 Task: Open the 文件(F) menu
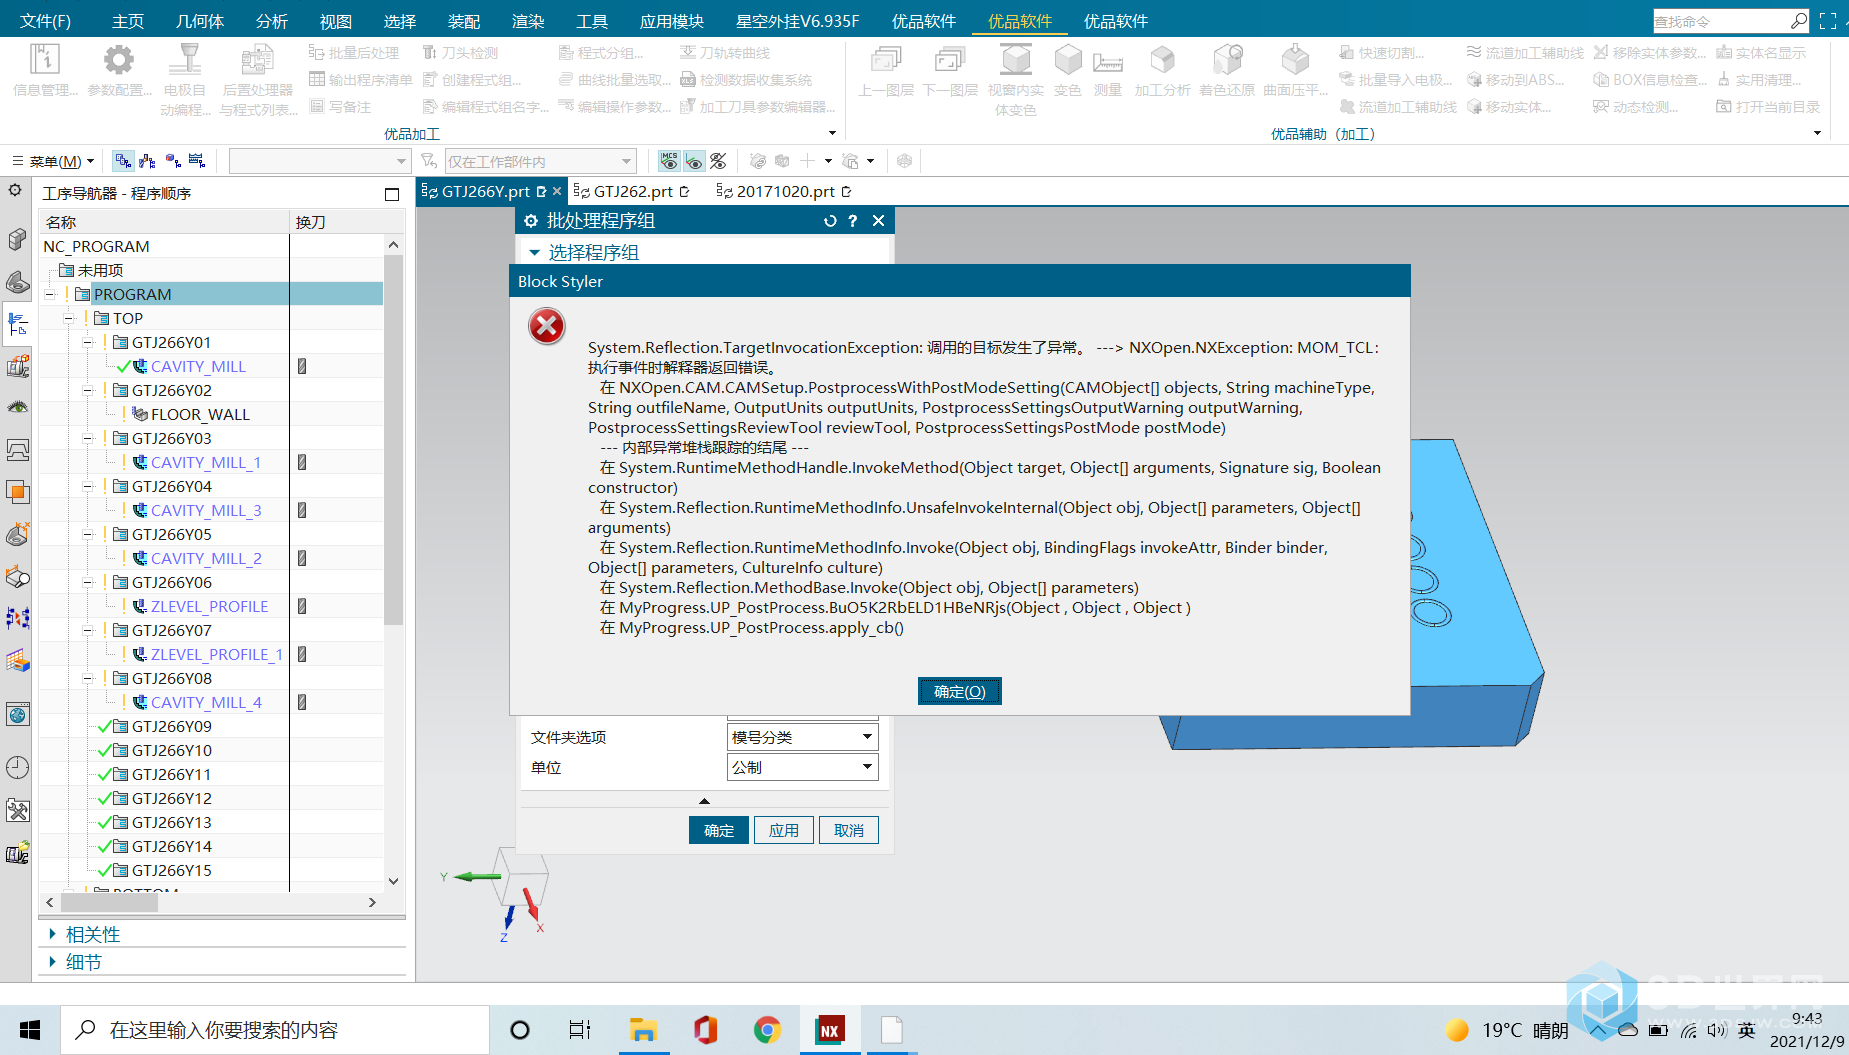45,21
